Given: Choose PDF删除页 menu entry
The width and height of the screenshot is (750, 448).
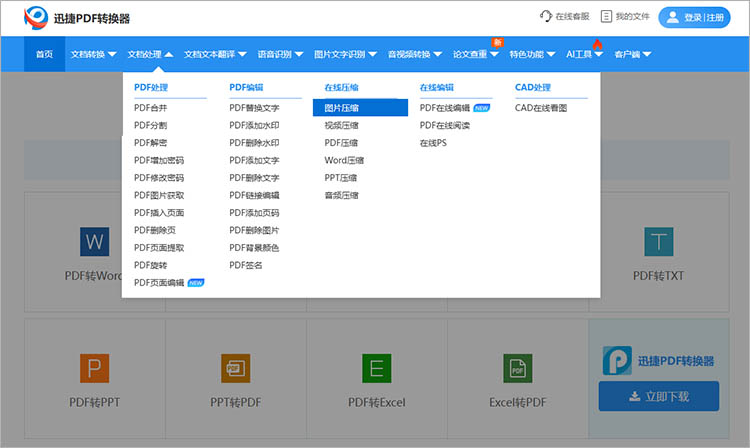Looking at the screenshot, I should coord(154,230).
